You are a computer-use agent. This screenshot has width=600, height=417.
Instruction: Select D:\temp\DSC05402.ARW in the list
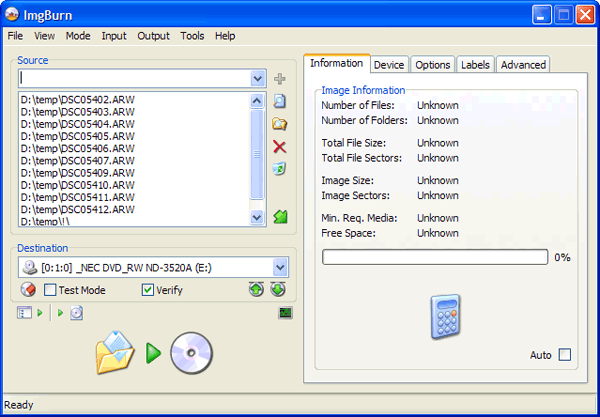[78, 100]
